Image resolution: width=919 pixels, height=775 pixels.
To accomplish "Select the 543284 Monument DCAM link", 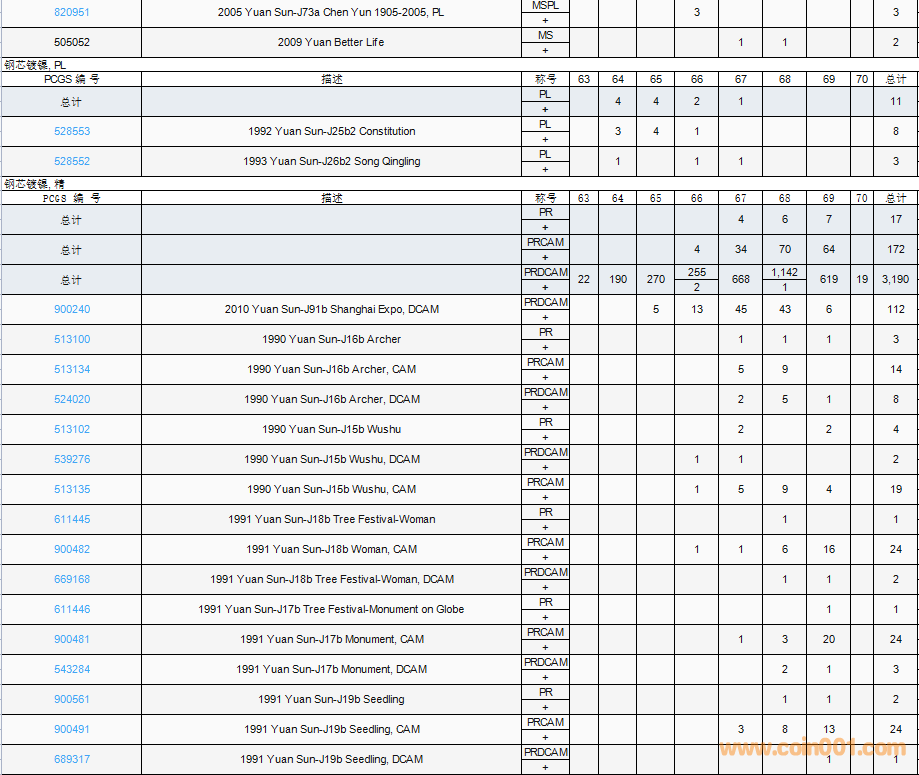I will click(71, 669).
